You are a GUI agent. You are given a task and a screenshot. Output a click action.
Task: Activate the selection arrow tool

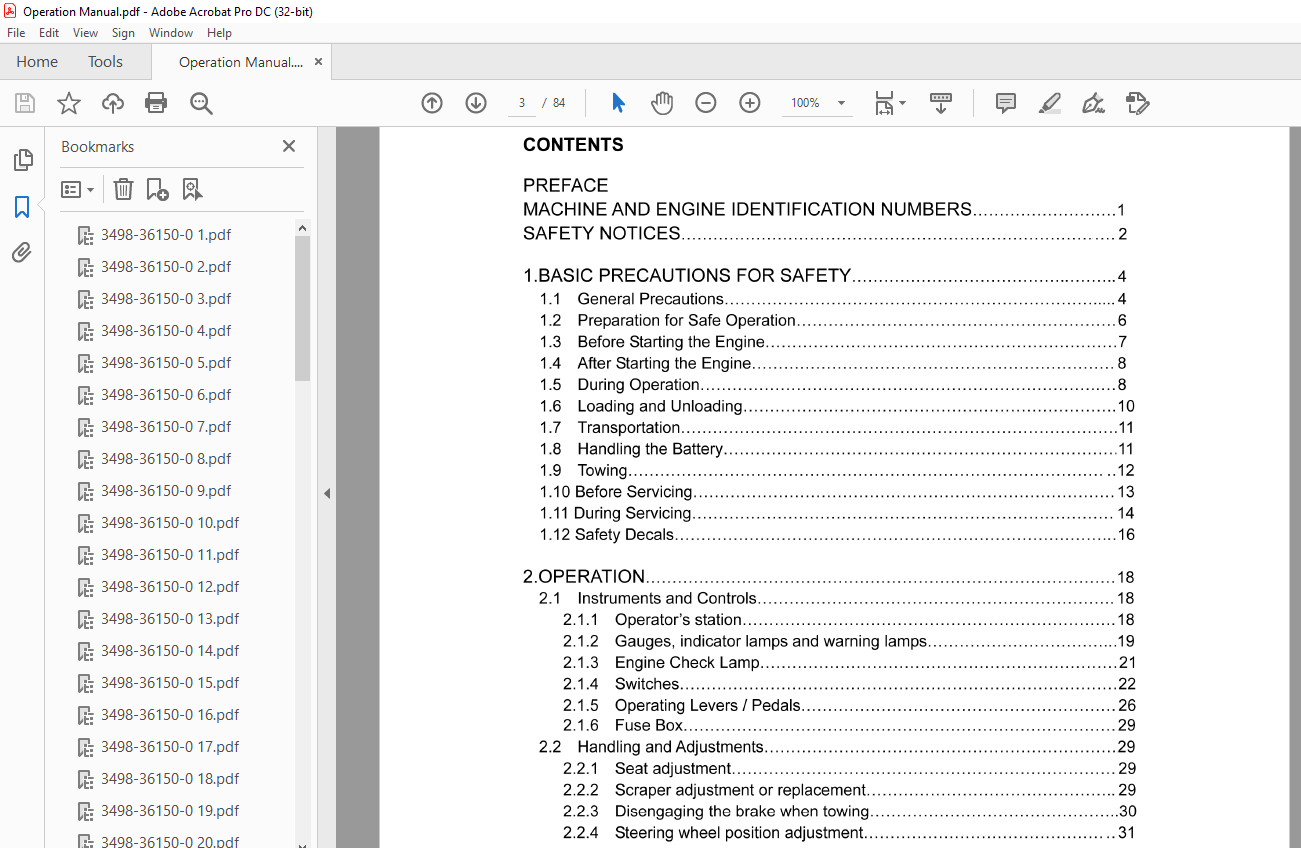click(x=618, y=103)
